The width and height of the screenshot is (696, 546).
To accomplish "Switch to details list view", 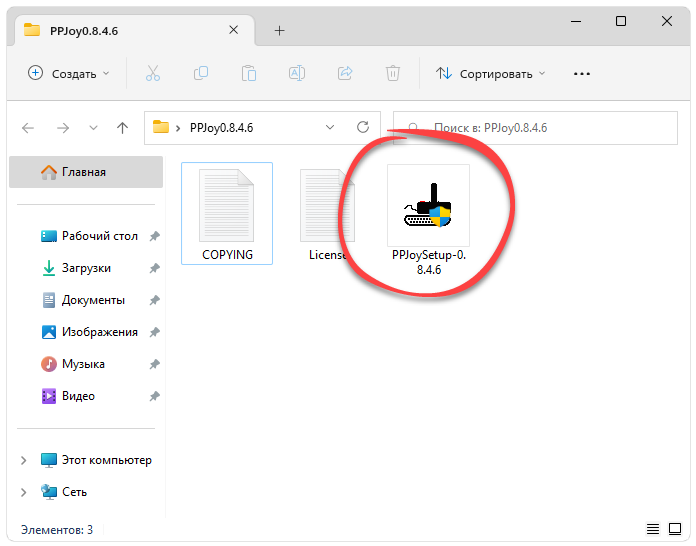I will click(652, 529).
